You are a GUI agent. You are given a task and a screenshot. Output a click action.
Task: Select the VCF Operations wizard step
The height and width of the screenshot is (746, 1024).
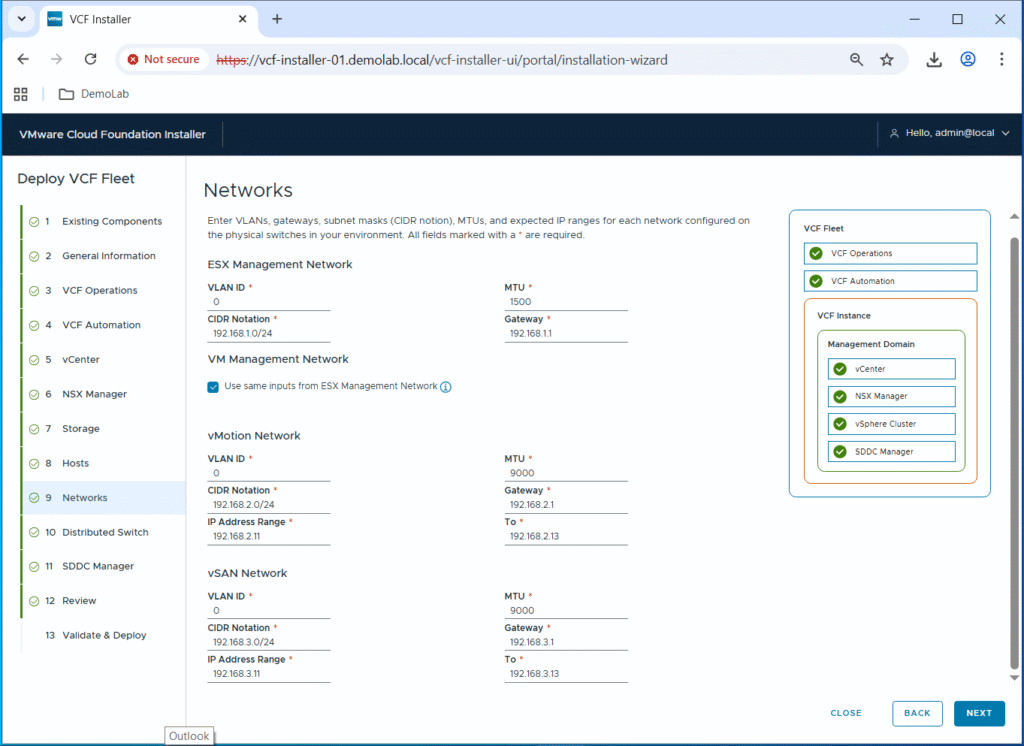(x=99, y=290)
